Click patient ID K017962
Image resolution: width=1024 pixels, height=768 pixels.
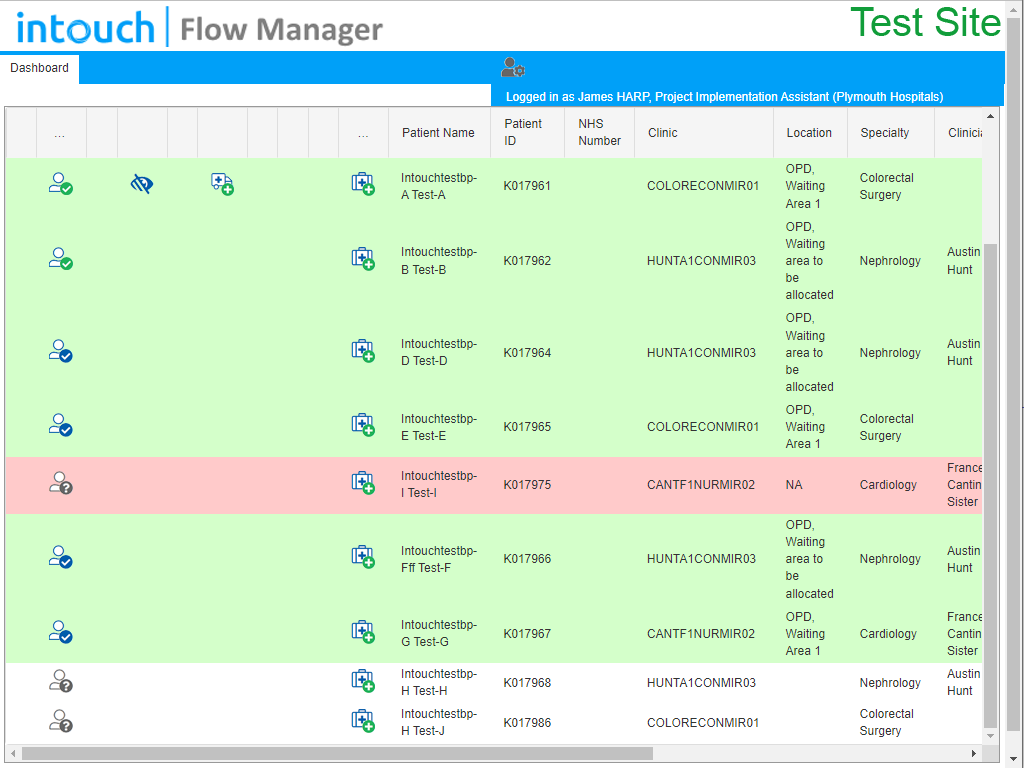[527, 261]
